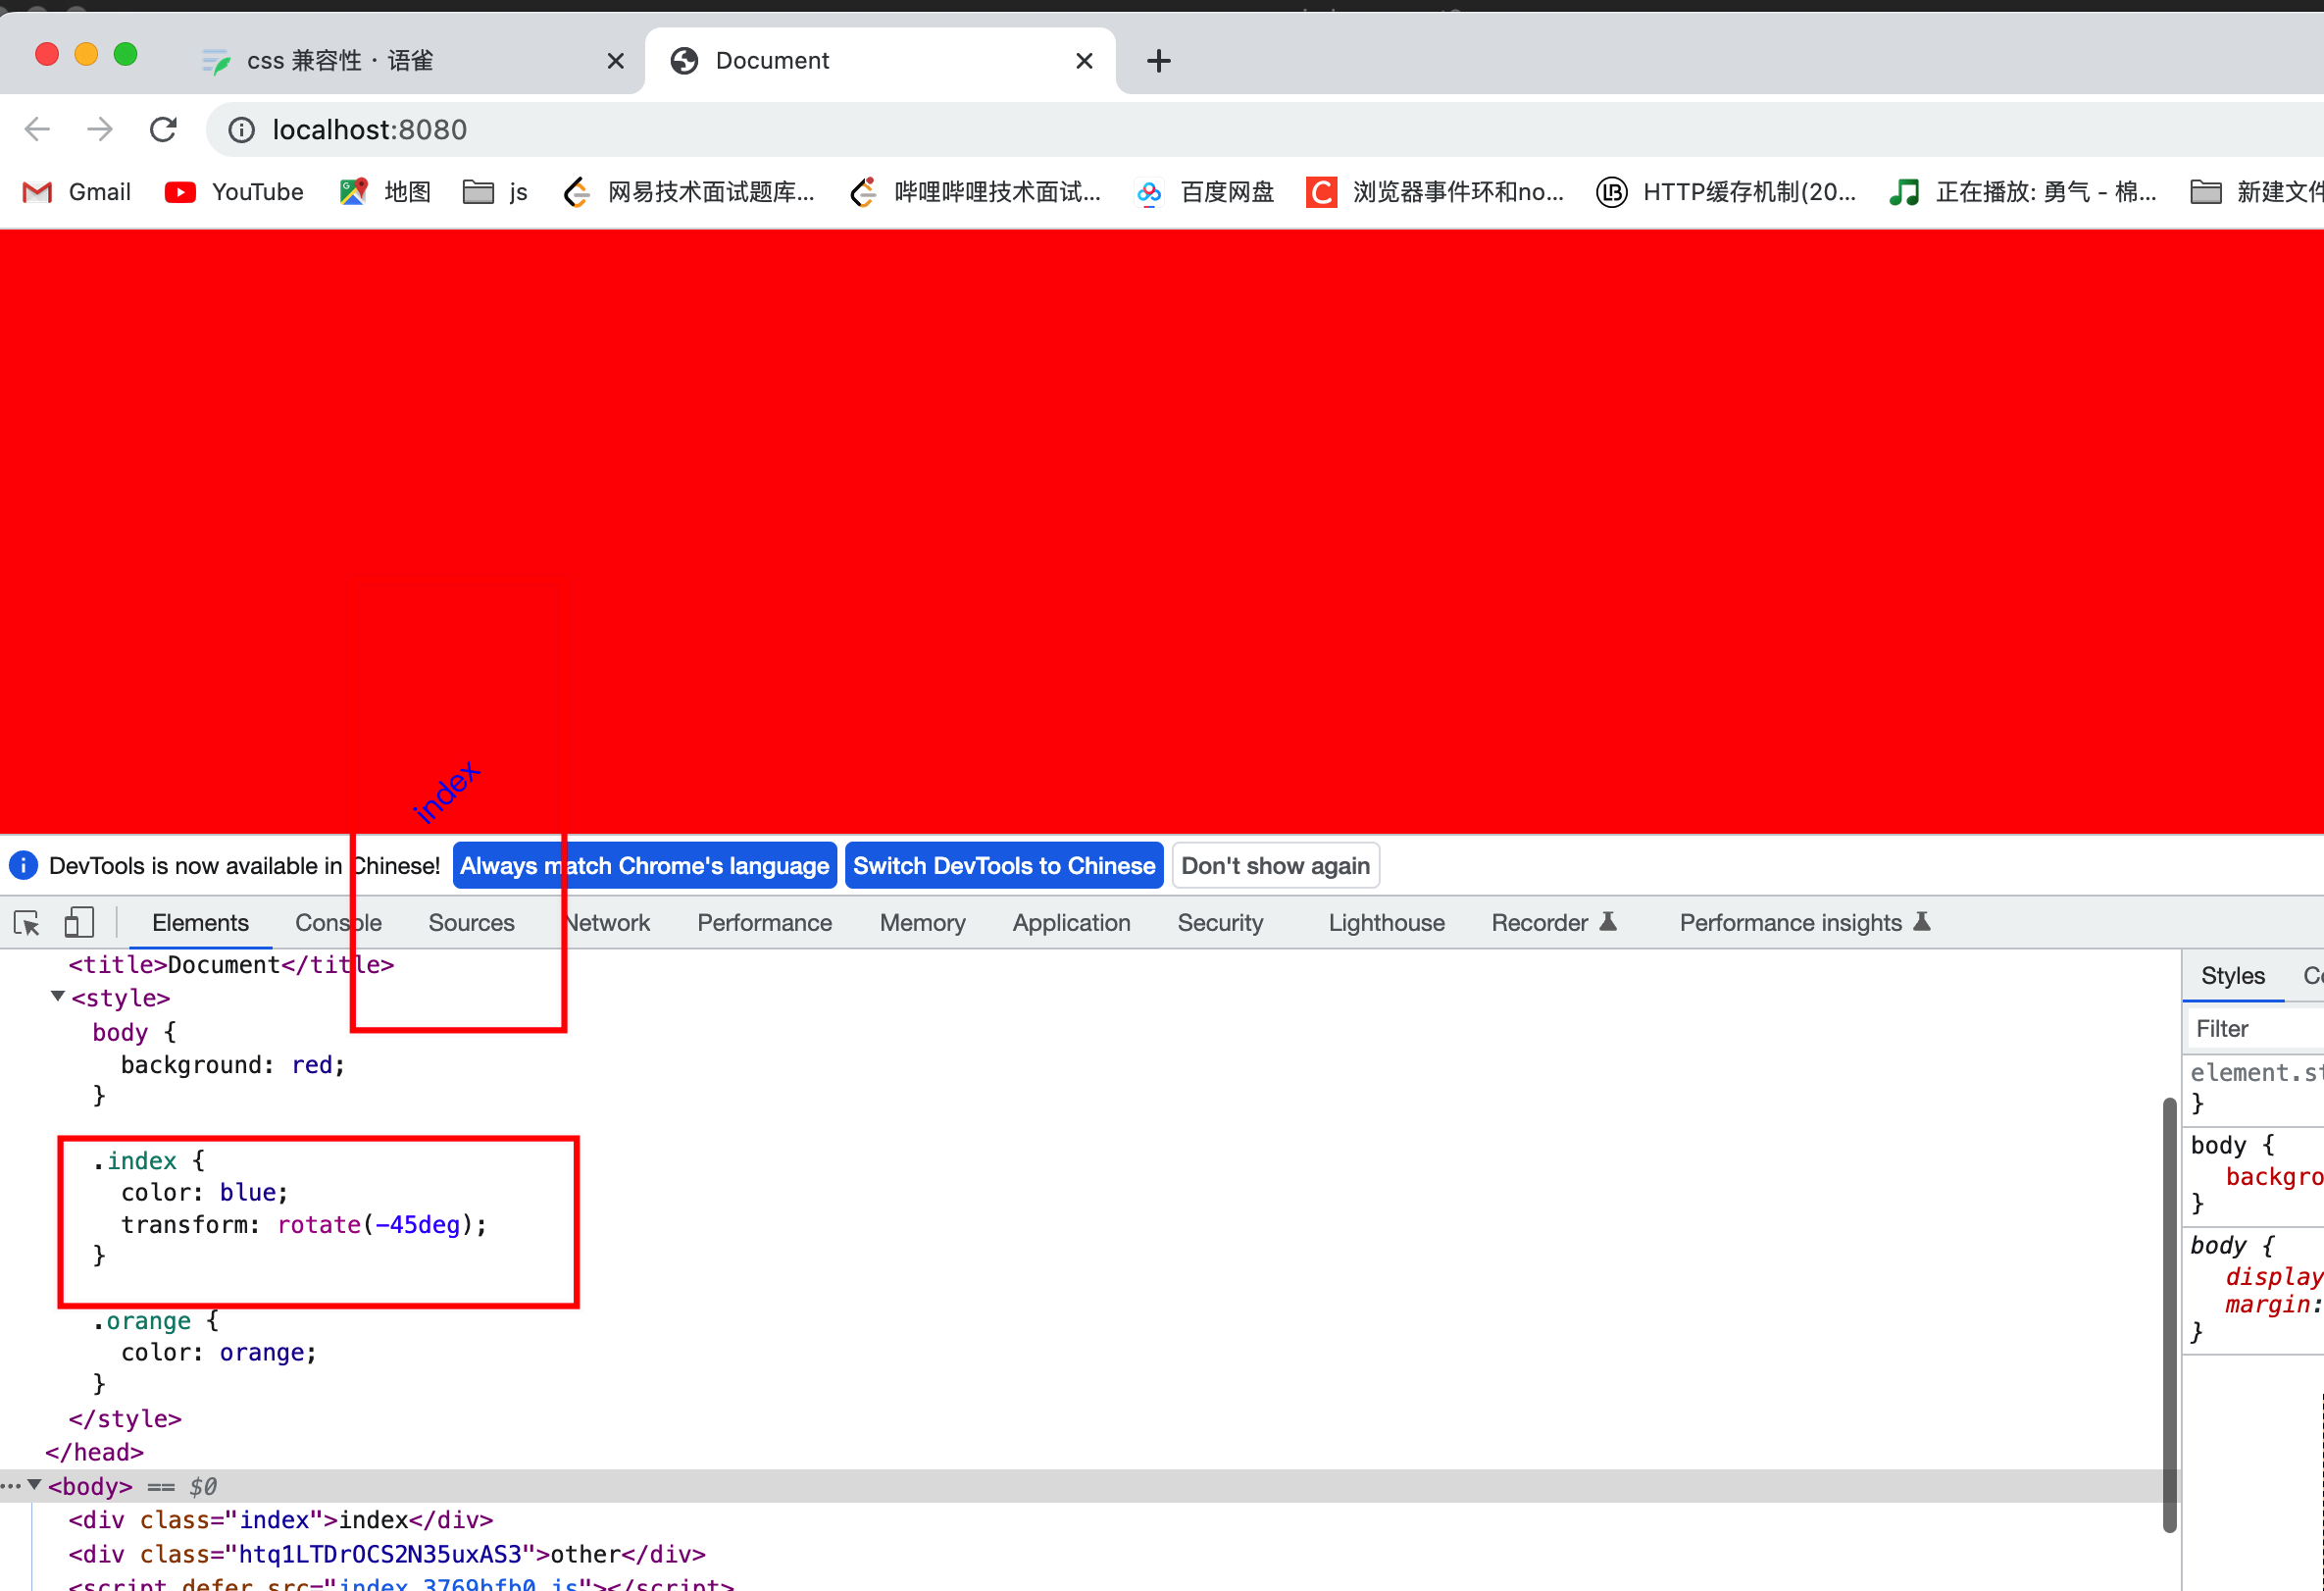Viewport: 2324px width, 1591px height.
Task: Open the 正在播放: 勇气 bookmark
Action: (2022, 192)
